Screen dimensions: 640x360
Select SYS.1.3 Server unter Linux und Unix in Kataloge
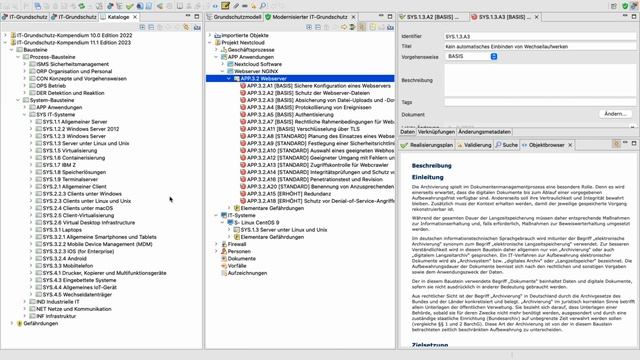(86, 143)
